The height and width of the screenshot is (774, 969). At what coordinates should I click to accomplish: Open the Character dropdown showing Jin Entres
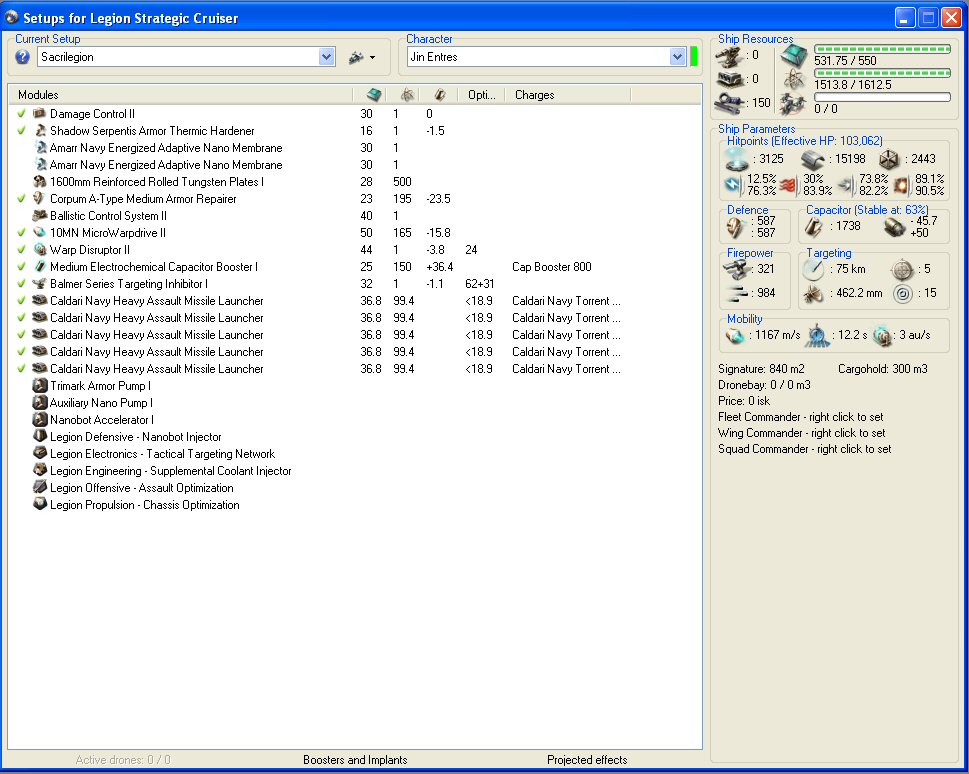tap(677, 58)
